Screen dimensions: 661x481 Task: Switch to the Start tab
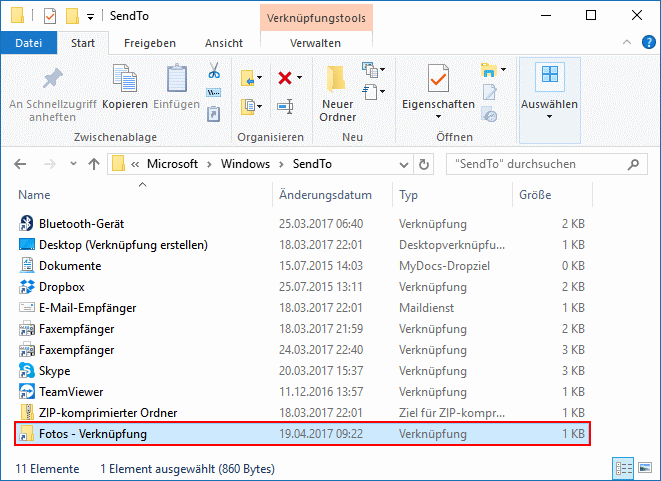tap(83, 43)
